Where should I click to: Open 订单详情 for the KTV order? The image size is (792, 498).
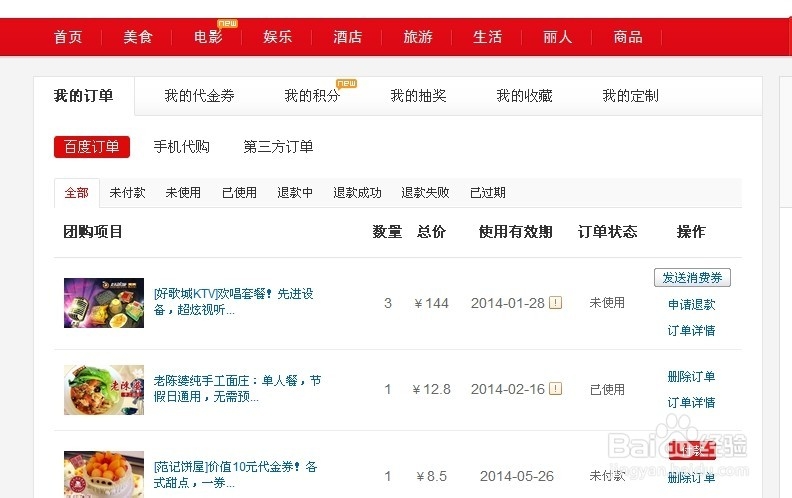[x=691, y=331]
